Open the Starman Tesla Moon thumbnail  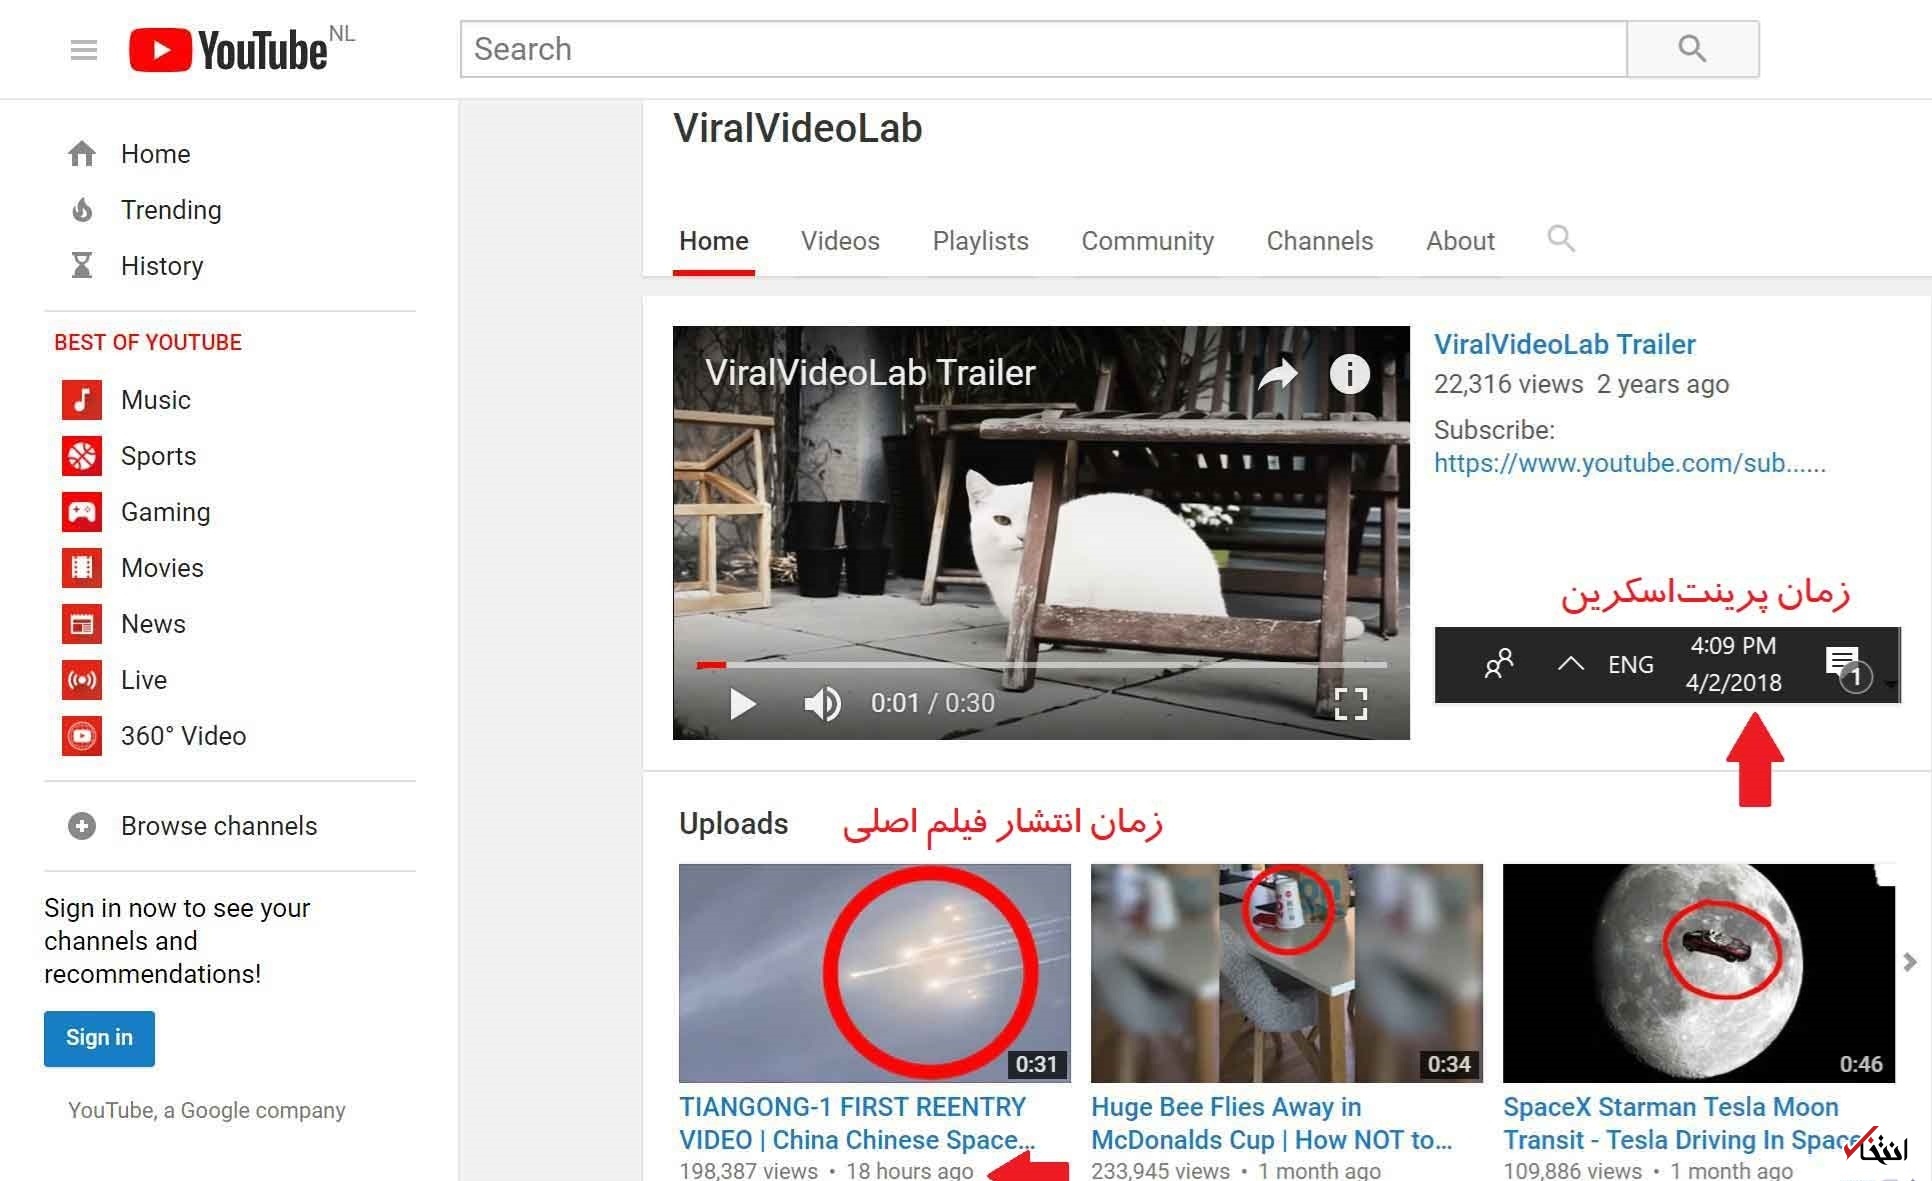1699,973
